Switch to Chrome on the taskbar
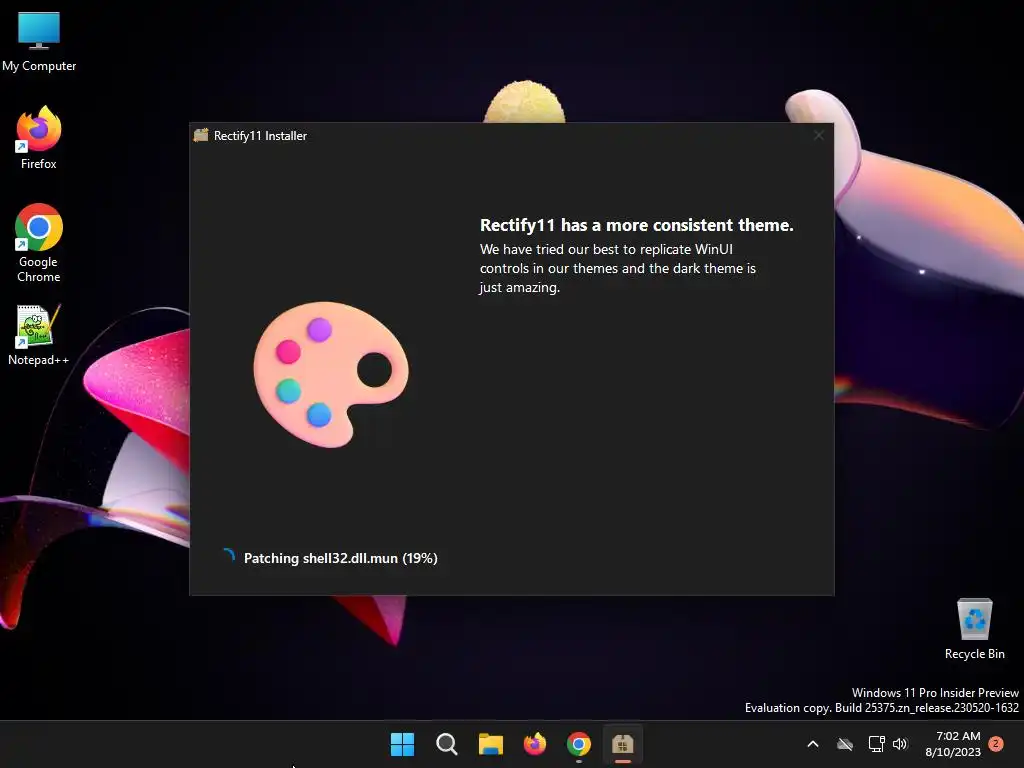The width and height of the screenshot is (1024, 768). (579, 744)
